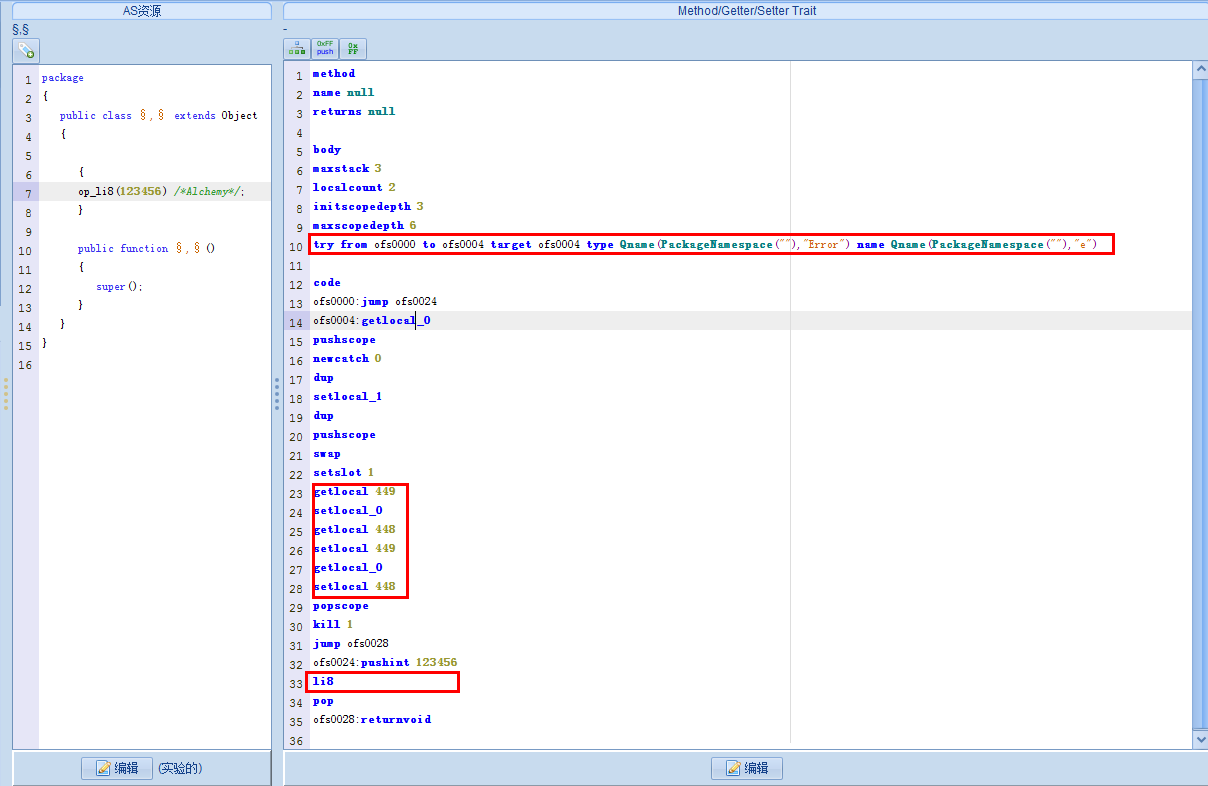Click the "super();" line

(x=119, y=287)
